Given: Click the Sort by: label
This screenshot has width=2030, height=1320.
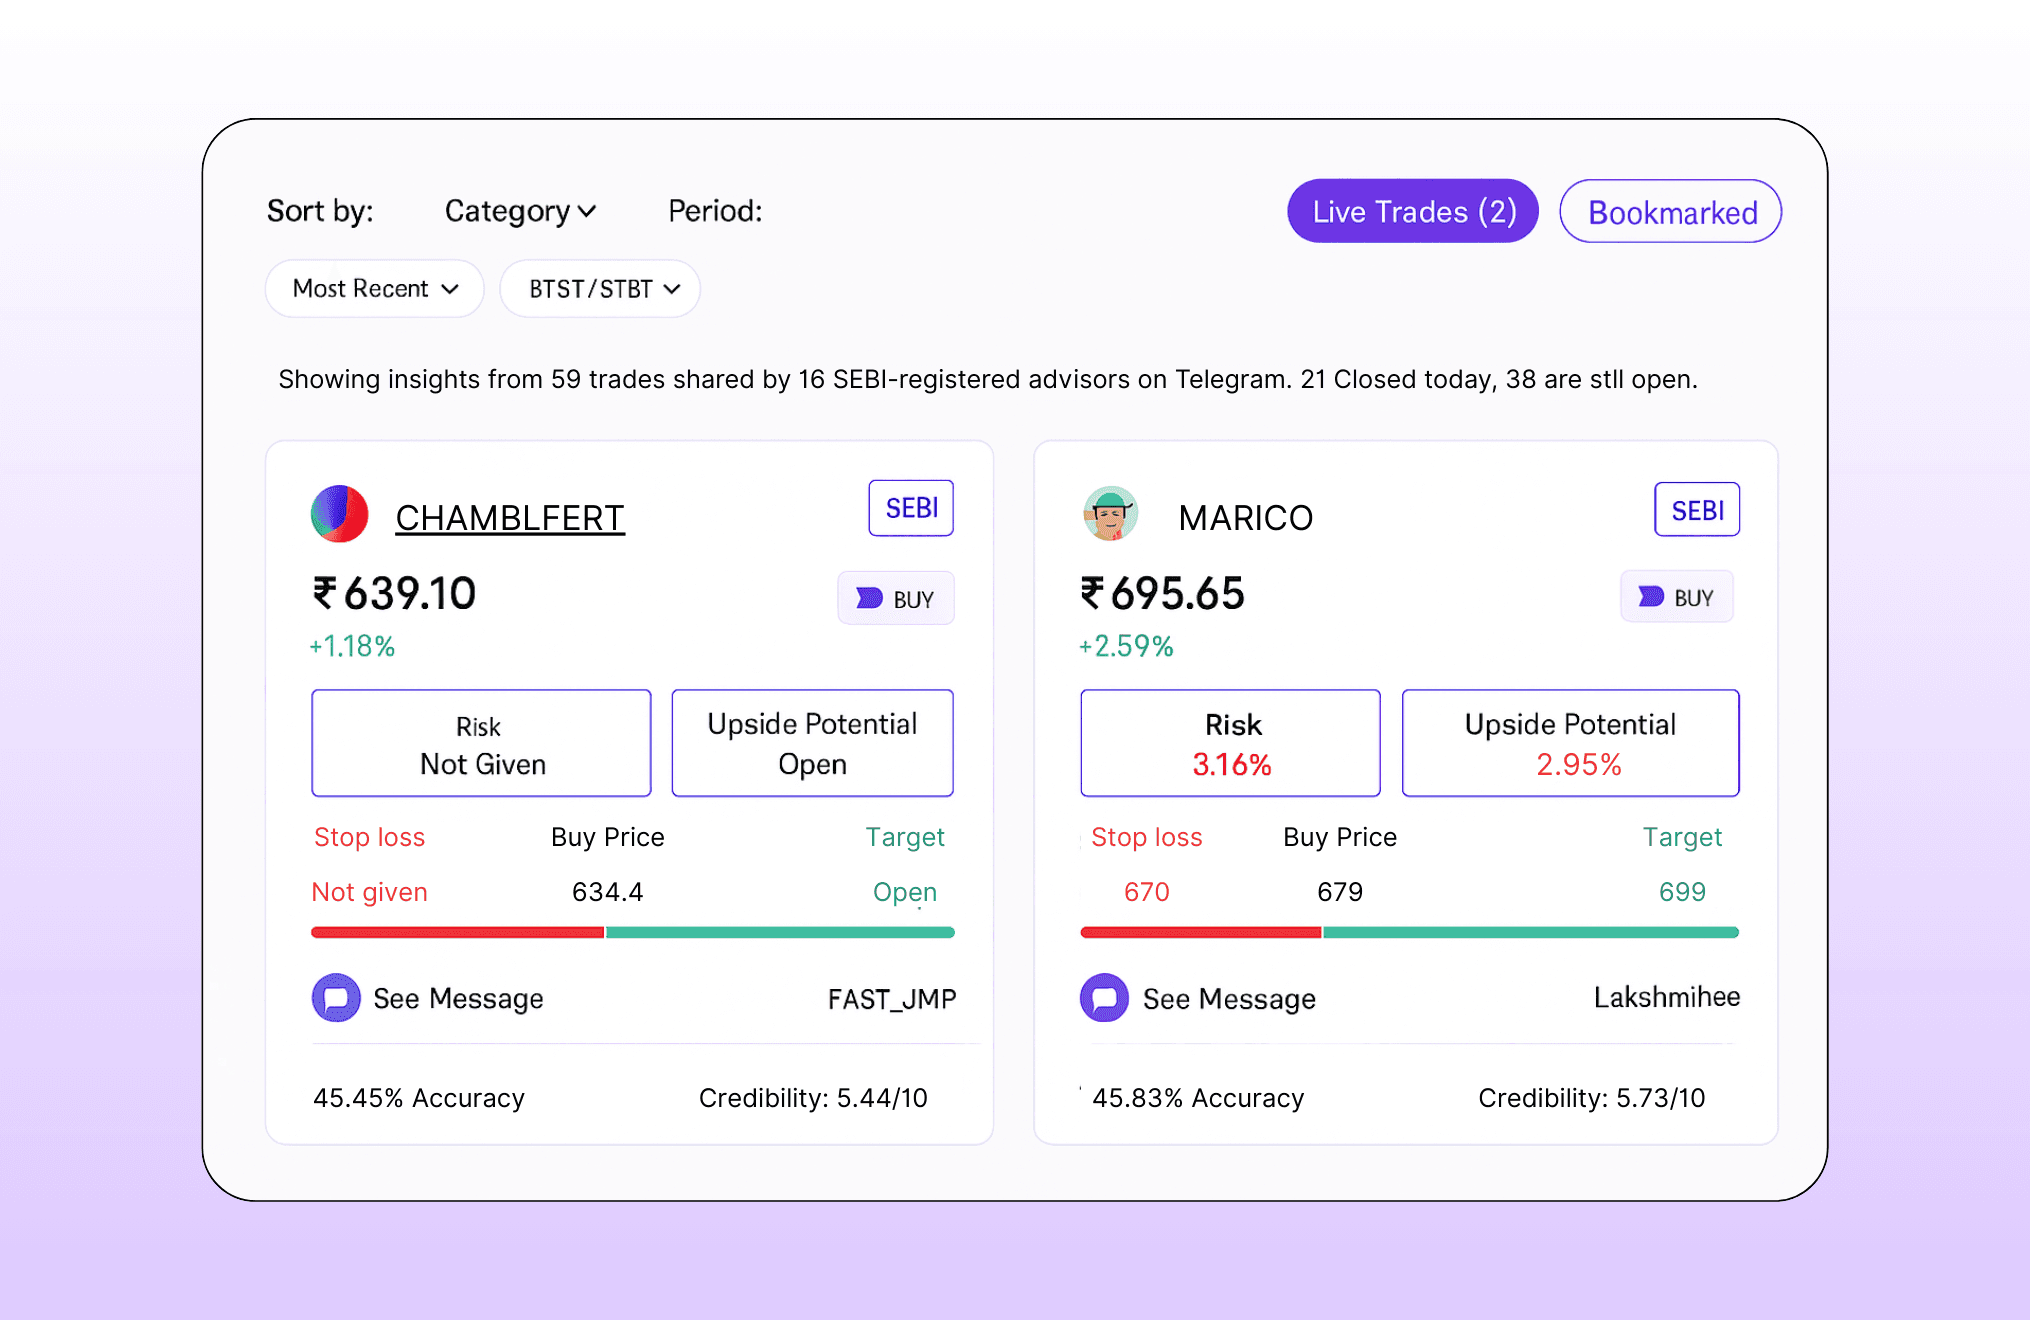Looking at the screenshot, I should (320, 211).
